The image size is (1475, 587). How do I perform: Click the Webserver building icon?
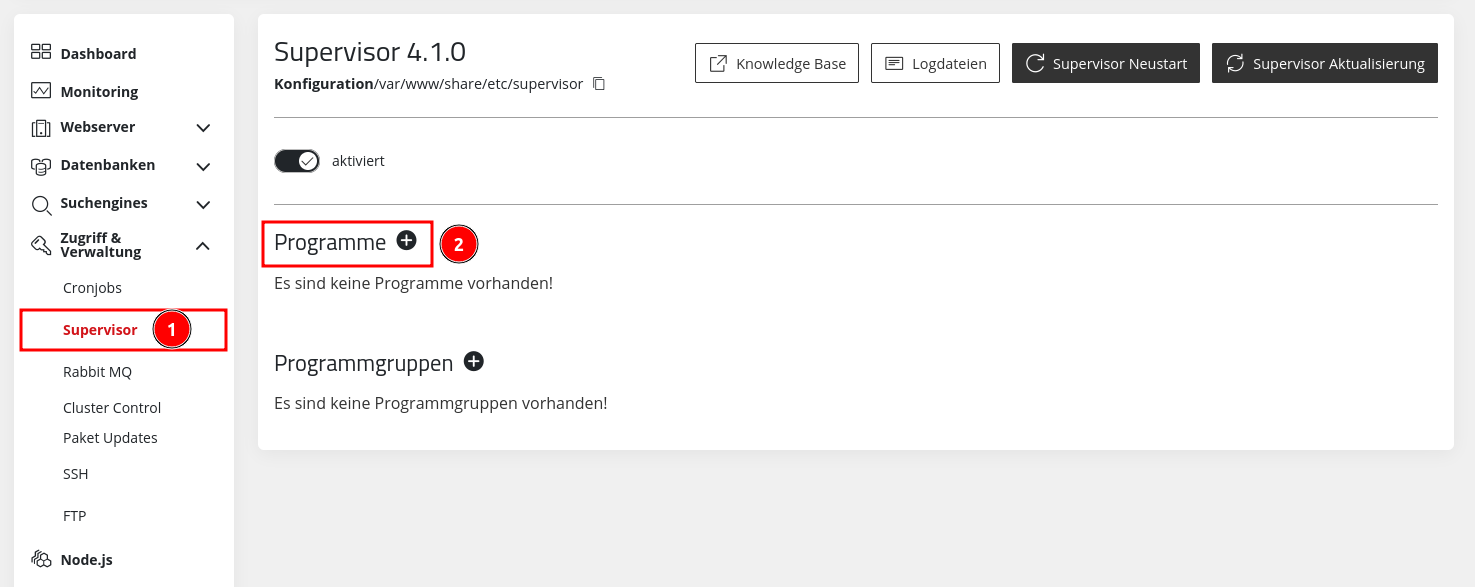click(41, 128)
